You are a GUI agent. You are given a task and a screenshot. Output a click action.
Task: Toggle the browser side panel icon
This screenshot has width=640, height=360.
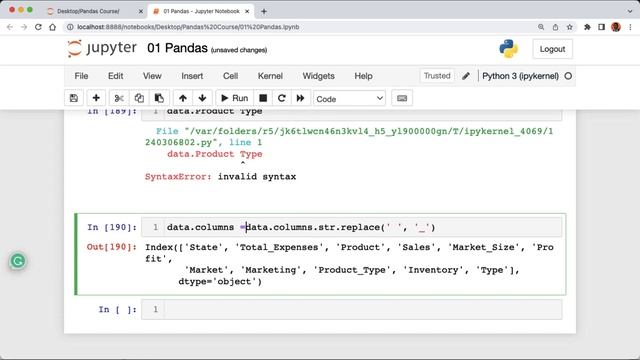[602, 27]
